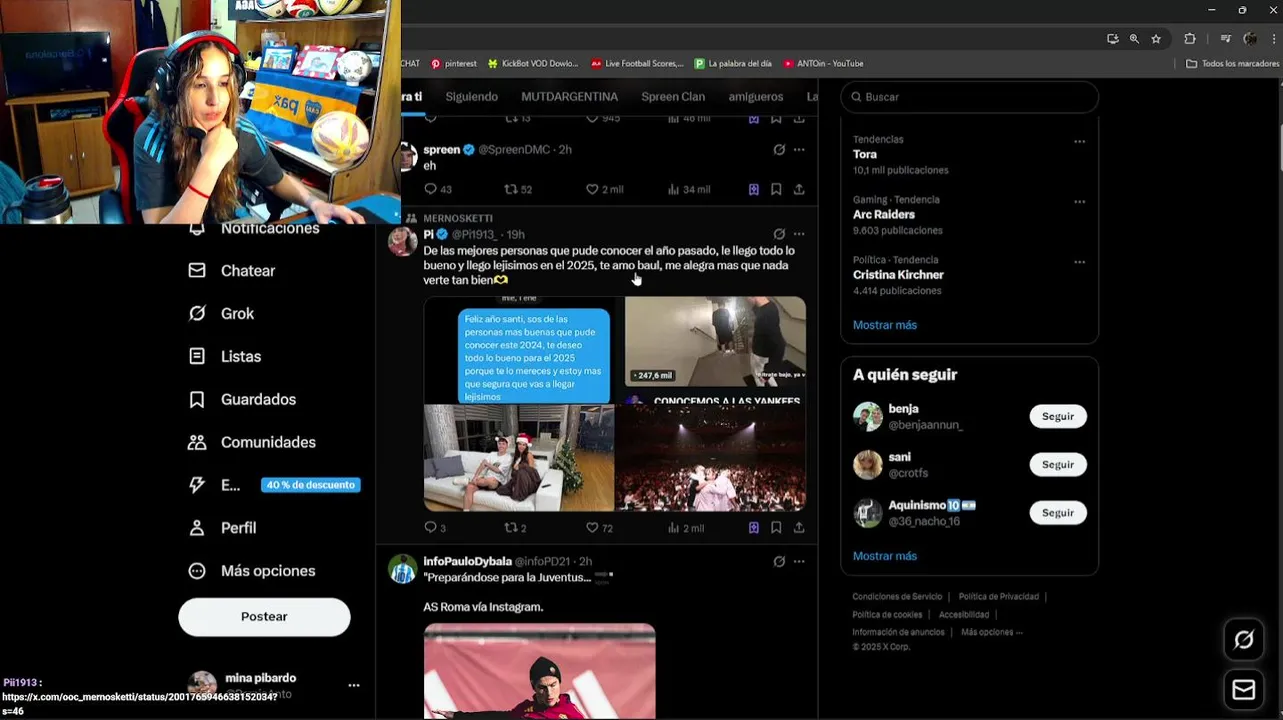Open the floating Grok button
Image resolution: width=1283 pixels, height=720 pixels.
(x=1243, y=640)
